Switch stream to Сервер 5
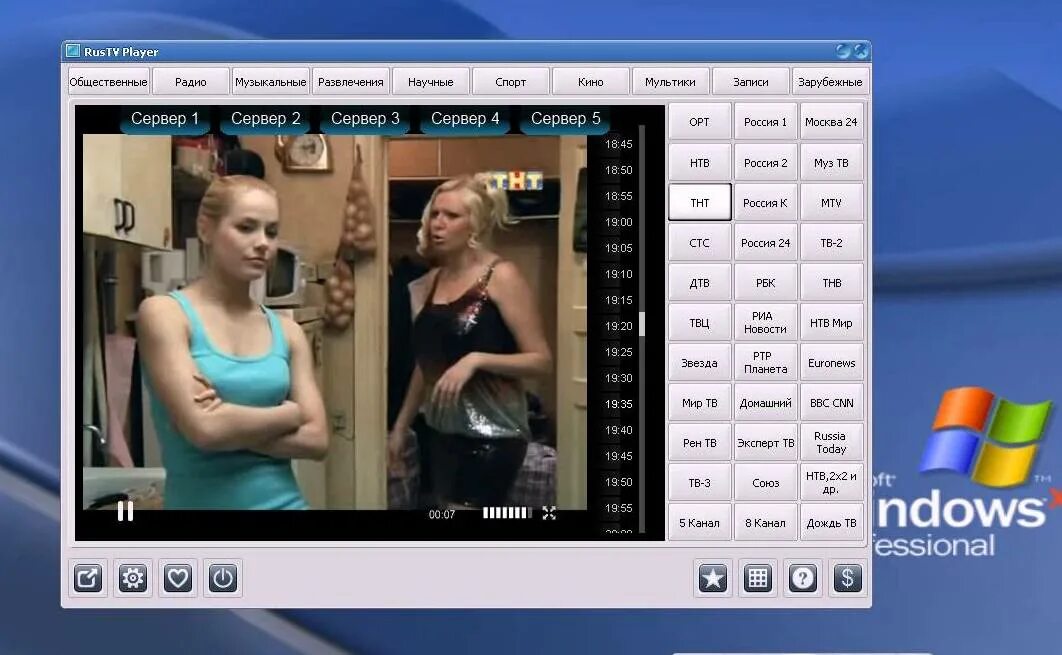The image size is (1062, 655). (566, 119)
